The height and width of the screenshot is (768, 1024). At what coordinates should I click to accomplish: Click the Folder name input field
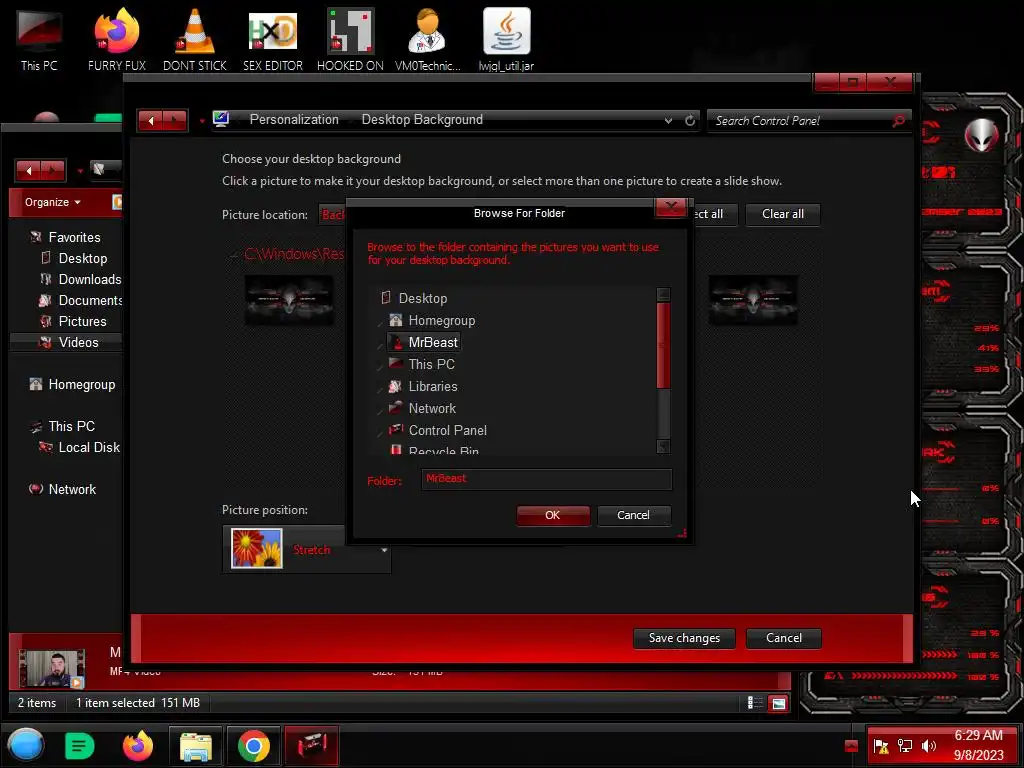pyautogui.click(x=547, y=479)
